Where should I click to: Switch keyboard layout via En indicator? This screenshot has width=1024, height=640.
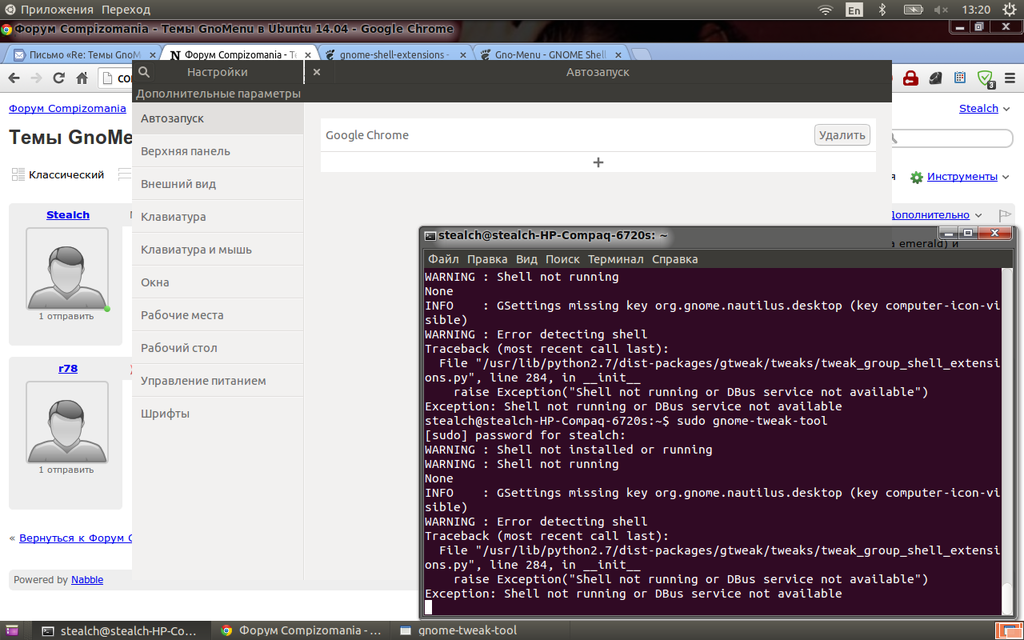(x=854, y=9)
